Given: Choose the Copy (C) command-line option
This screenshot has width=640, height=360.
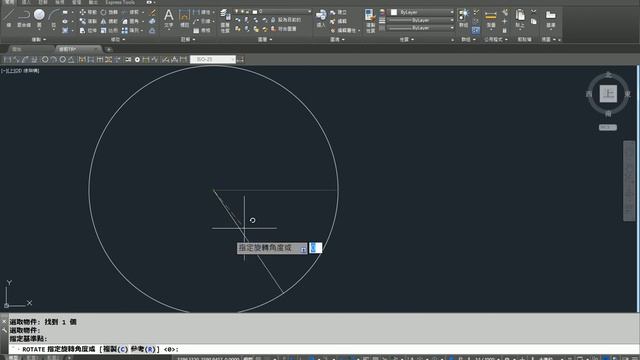Looking at the screenshot, I should pyautogui.click(x=116, y=349).
